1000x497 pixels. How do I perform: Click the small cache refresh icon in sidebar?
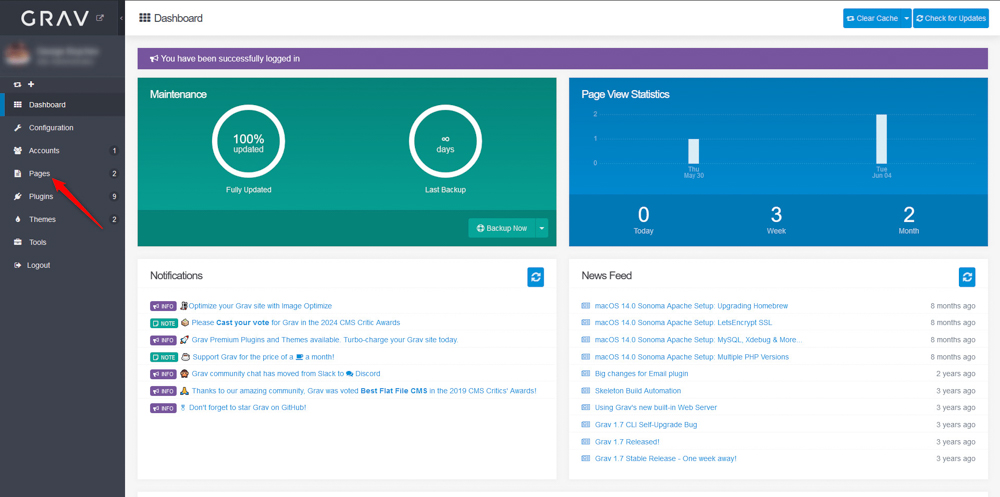coord(17,84)
